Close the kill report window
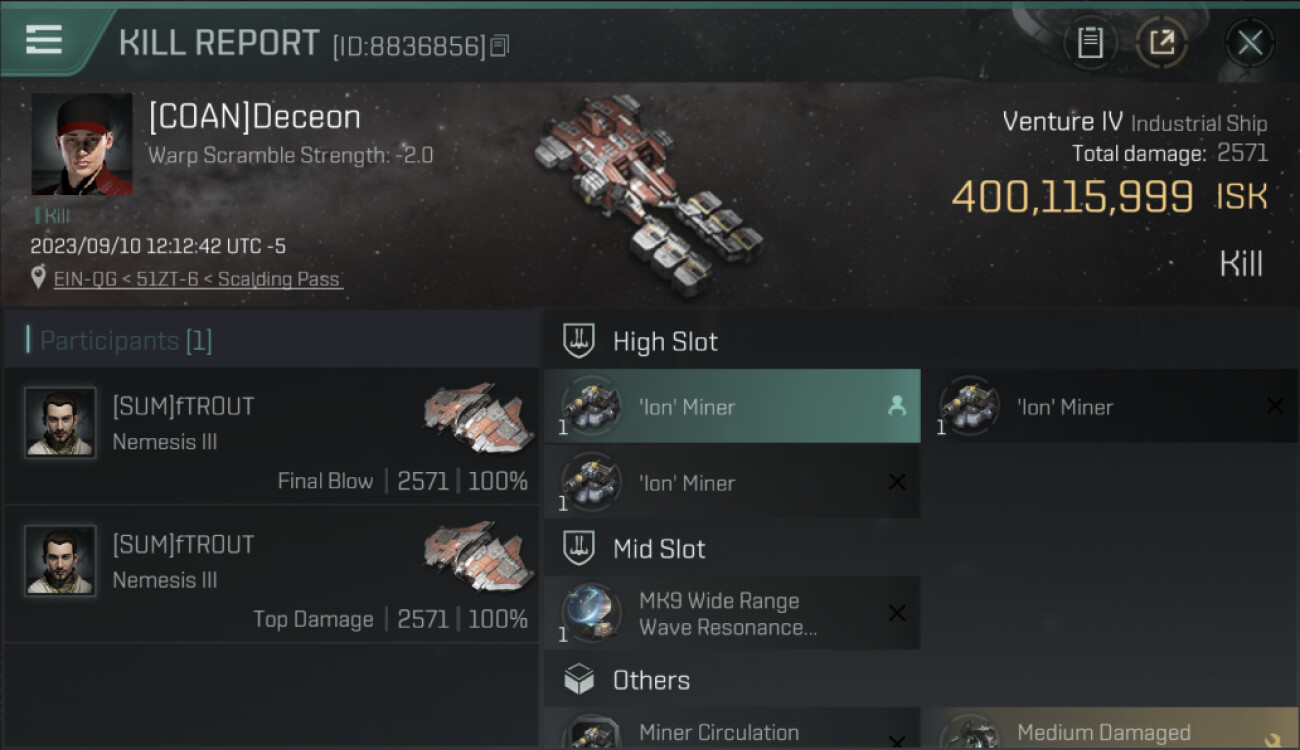The height and width of the screenshot is (750, 1300). [1249, 43]
